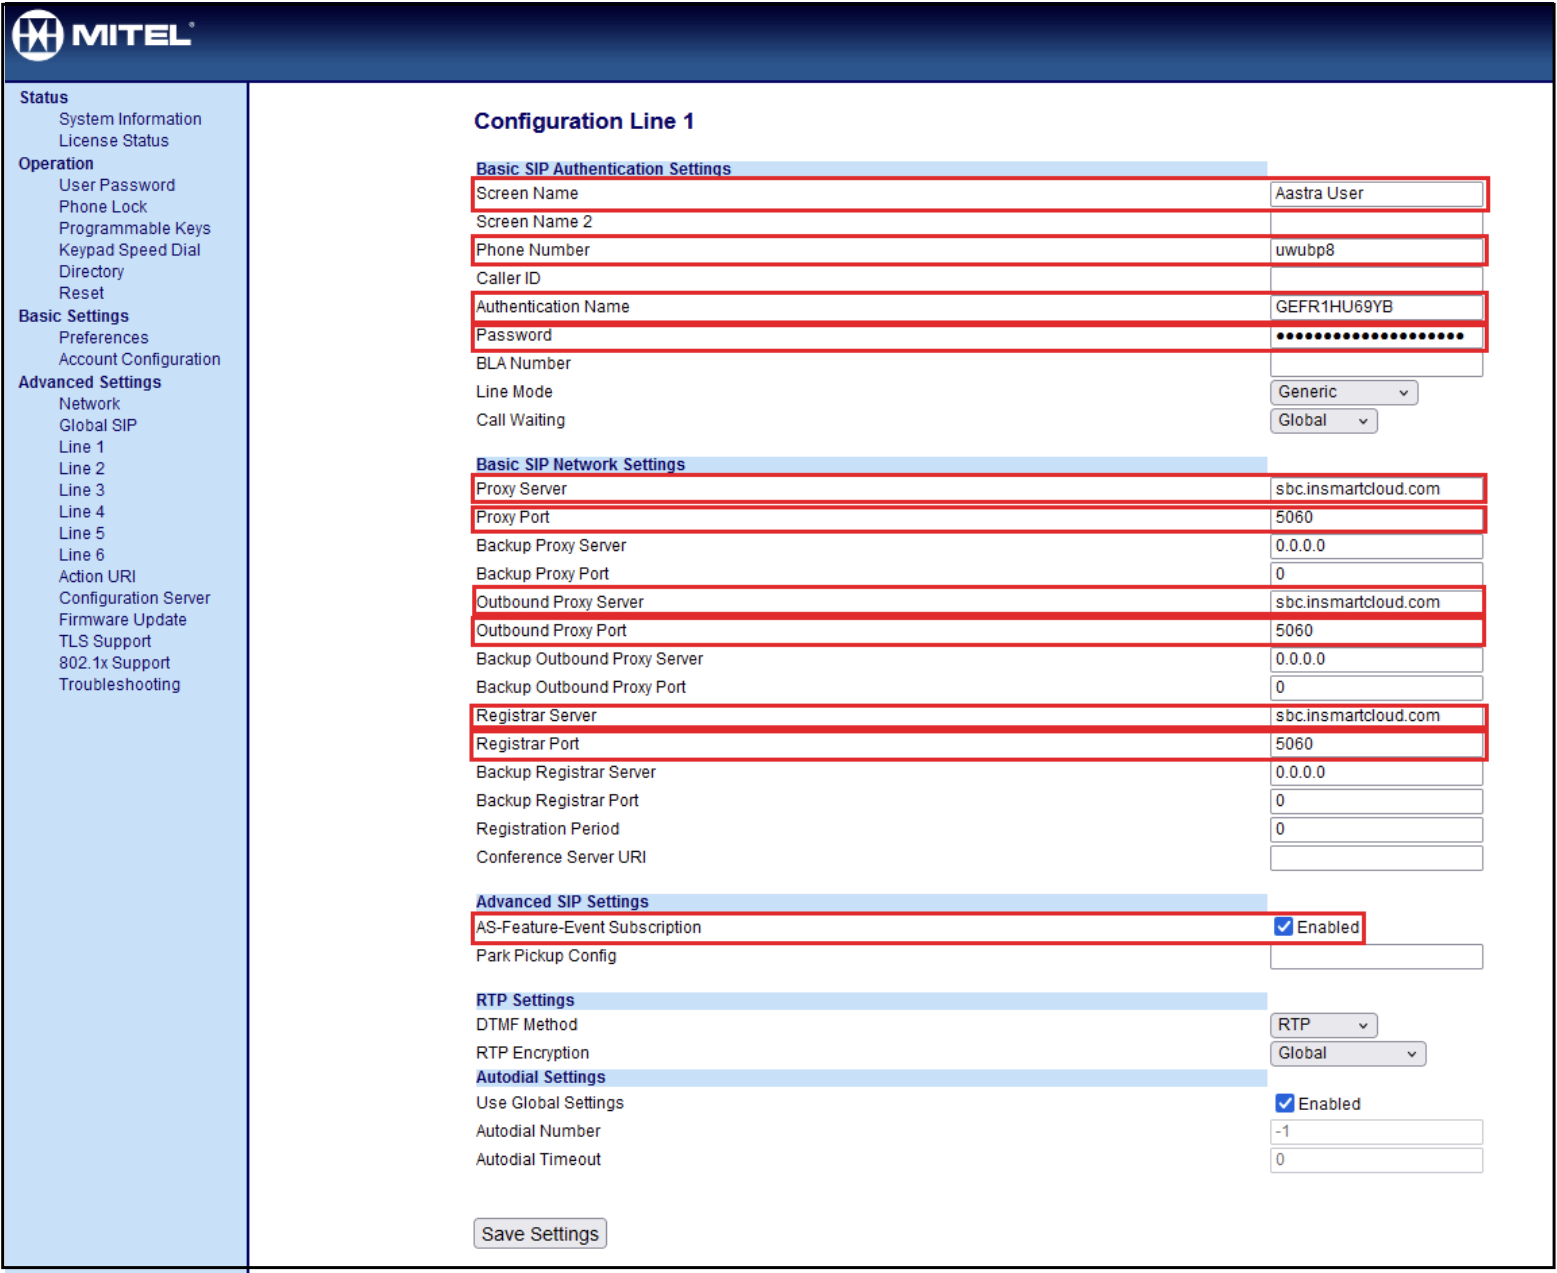Click the Backup Outbound Proxy Server field
This screenshot has width=1557, height=1273.
1376,659
